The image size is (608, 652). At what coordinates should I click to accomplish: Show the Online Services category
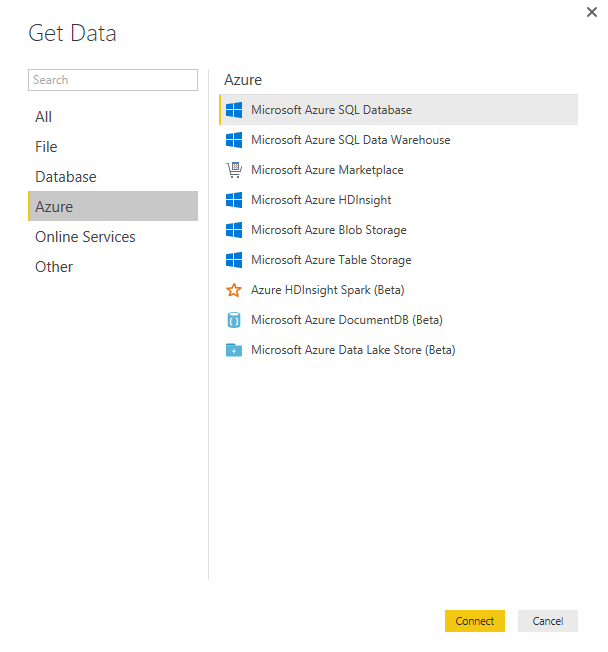(x=85, y=237)
